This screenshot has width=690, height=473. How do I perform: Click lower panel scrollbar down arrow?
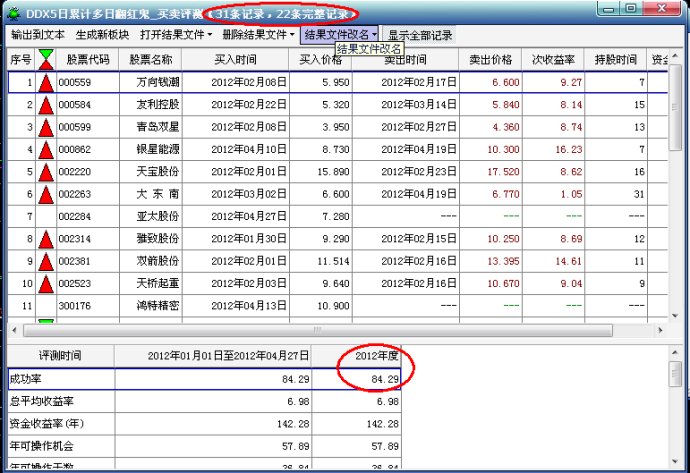tap(675, 461)
